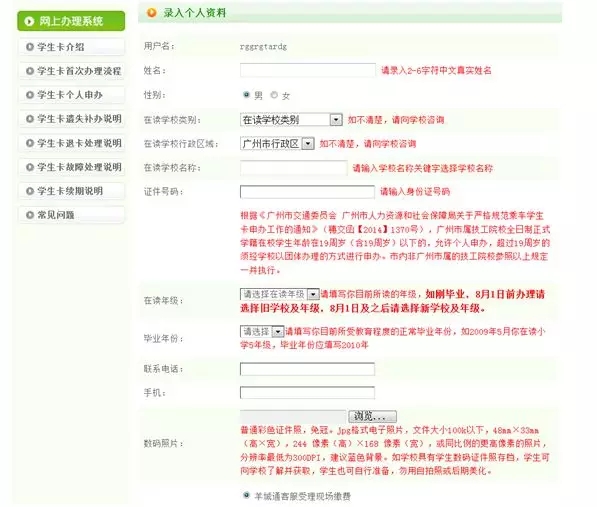Open the 在读学校类别 dropdown
Image resolution: width=597 pixels, height=507 pixels.
291,120
